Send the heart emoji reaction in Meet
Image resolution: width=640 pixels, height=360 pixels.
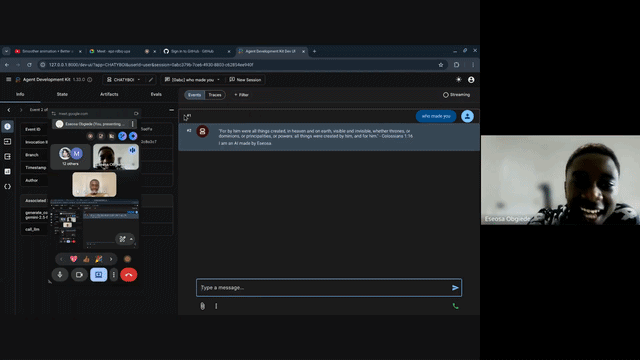(73, 259)
